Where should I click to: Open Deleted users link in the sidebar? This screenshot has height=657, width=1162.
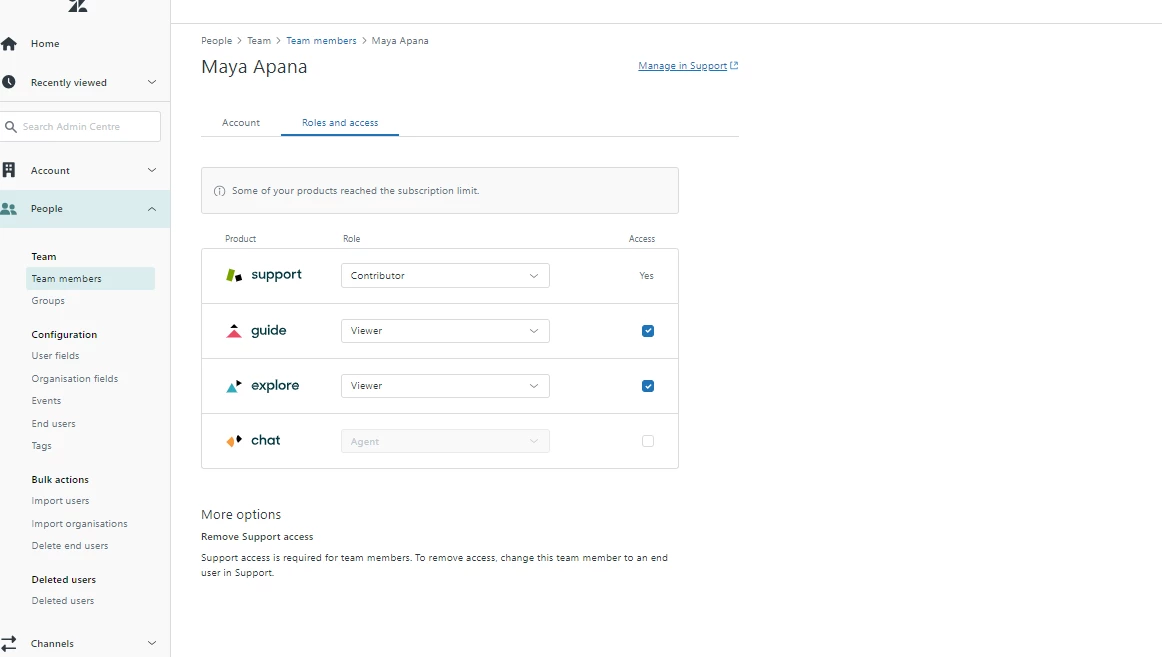(x=63, y=601)
